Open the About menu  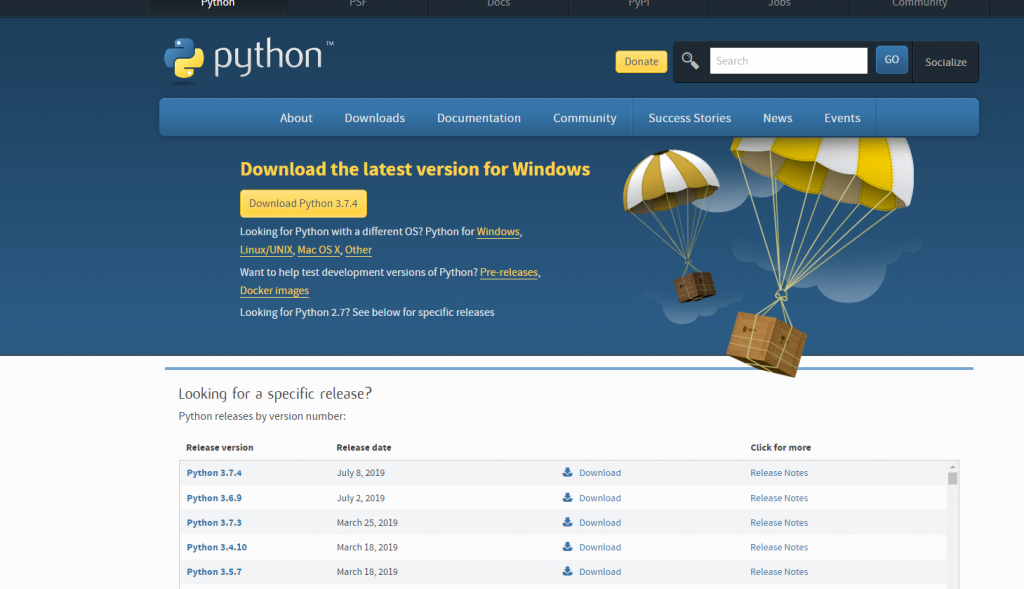(x=296, y=118)
